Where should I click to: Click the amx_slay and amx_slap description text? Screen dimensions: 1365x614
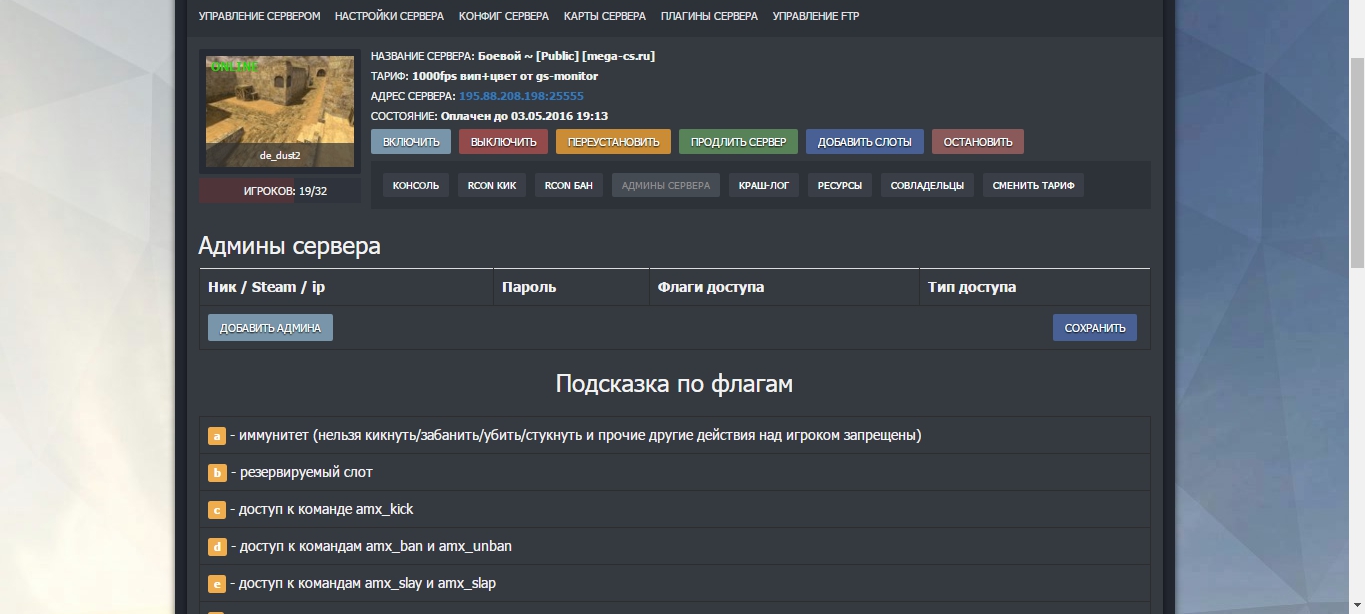tap(368, 583)
